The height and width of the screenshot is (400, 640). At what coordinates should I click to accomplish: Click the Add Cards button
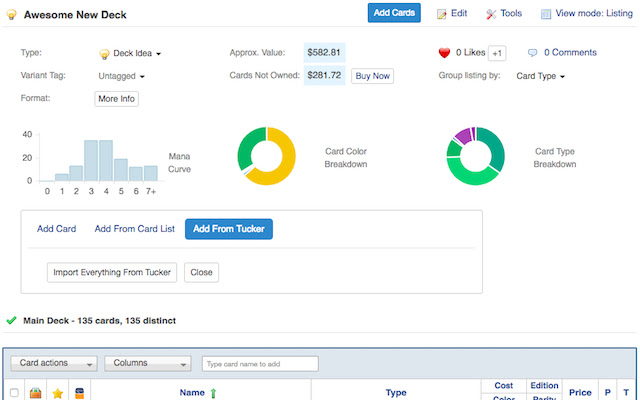pyautogui.click(x=394, y=13)
